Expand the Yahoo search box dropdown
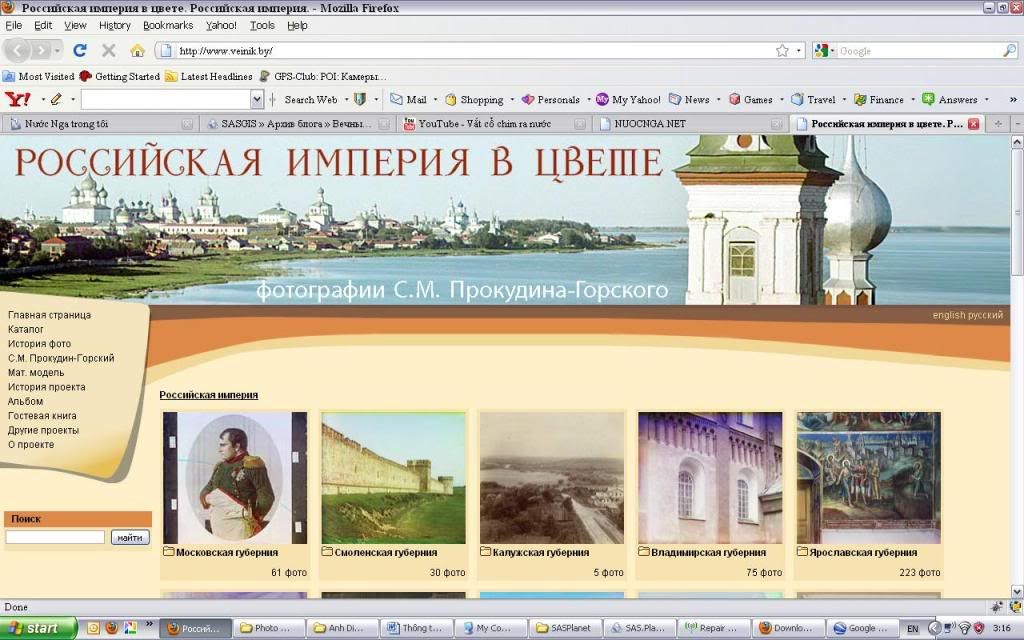The image size is (1024, 640). 257,99
